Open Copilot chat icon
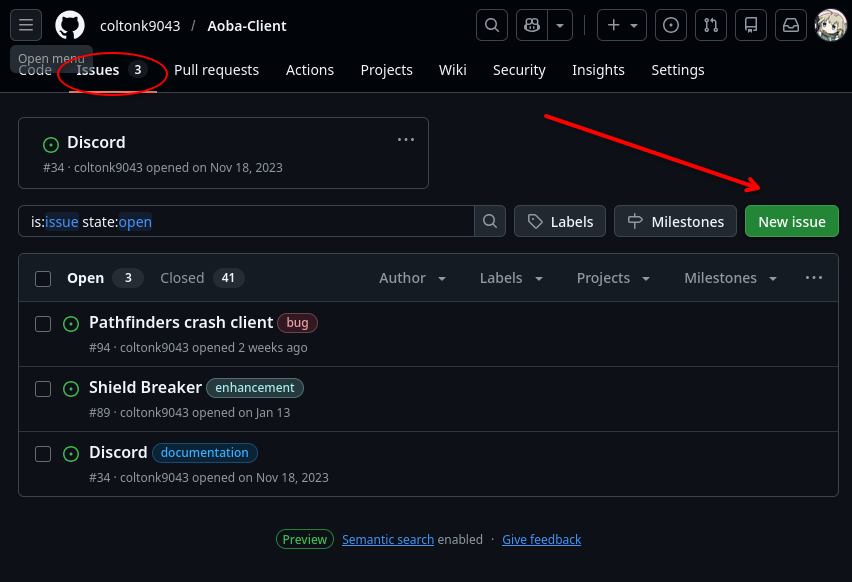The width and height of the screenshot is (852, 582). pos(532,25)
